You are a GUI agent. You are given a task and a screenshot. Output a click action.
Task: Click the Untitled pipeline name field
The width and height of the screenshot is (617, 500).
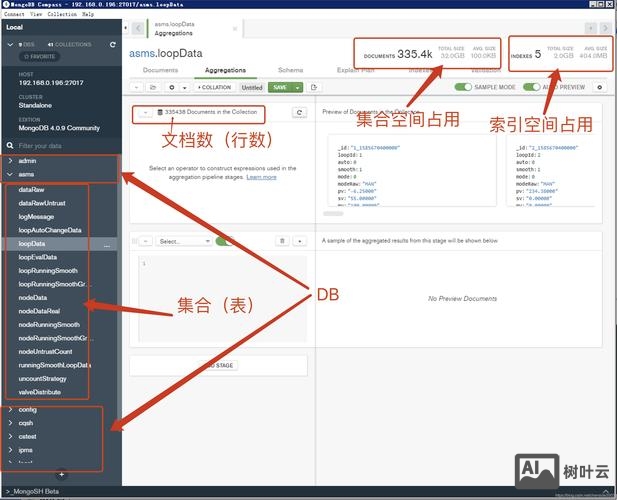click(252, 87)
